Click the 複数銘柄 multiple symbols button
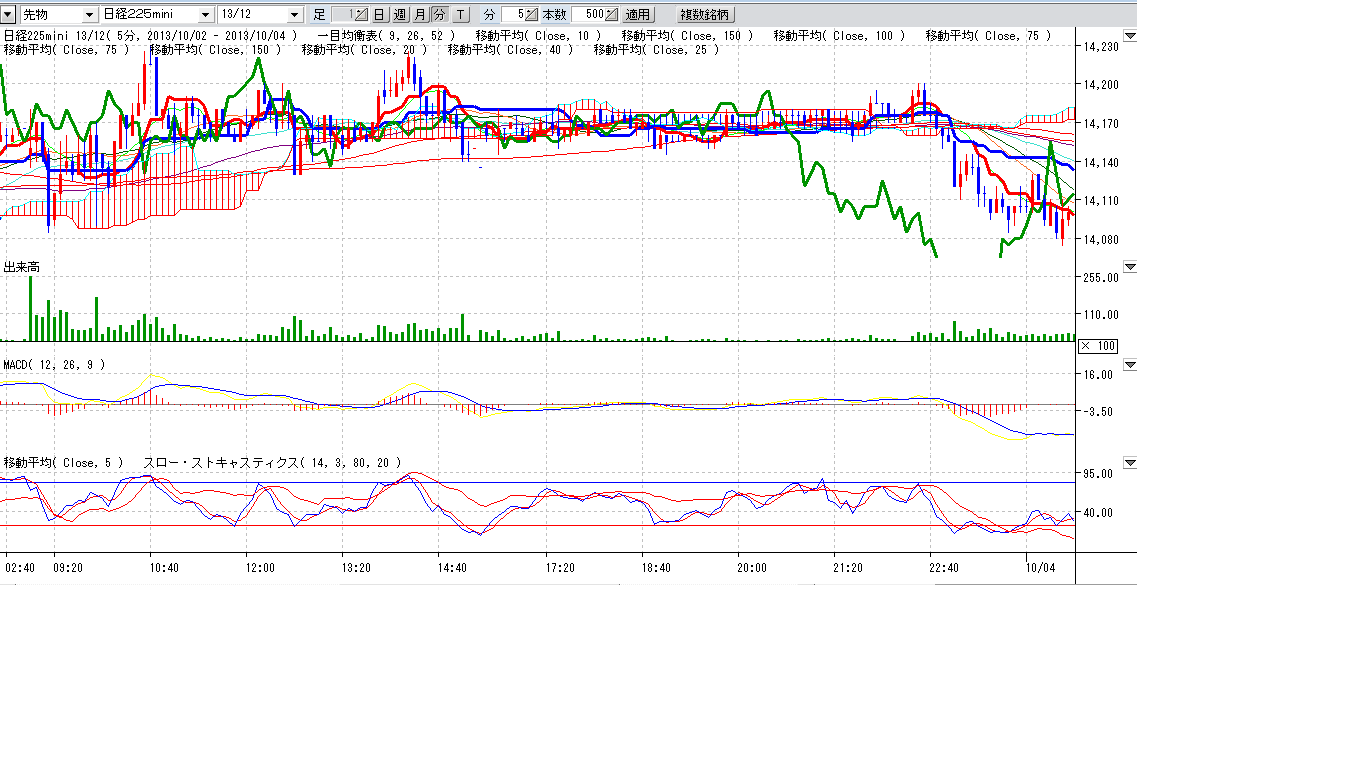 (705, 15)
